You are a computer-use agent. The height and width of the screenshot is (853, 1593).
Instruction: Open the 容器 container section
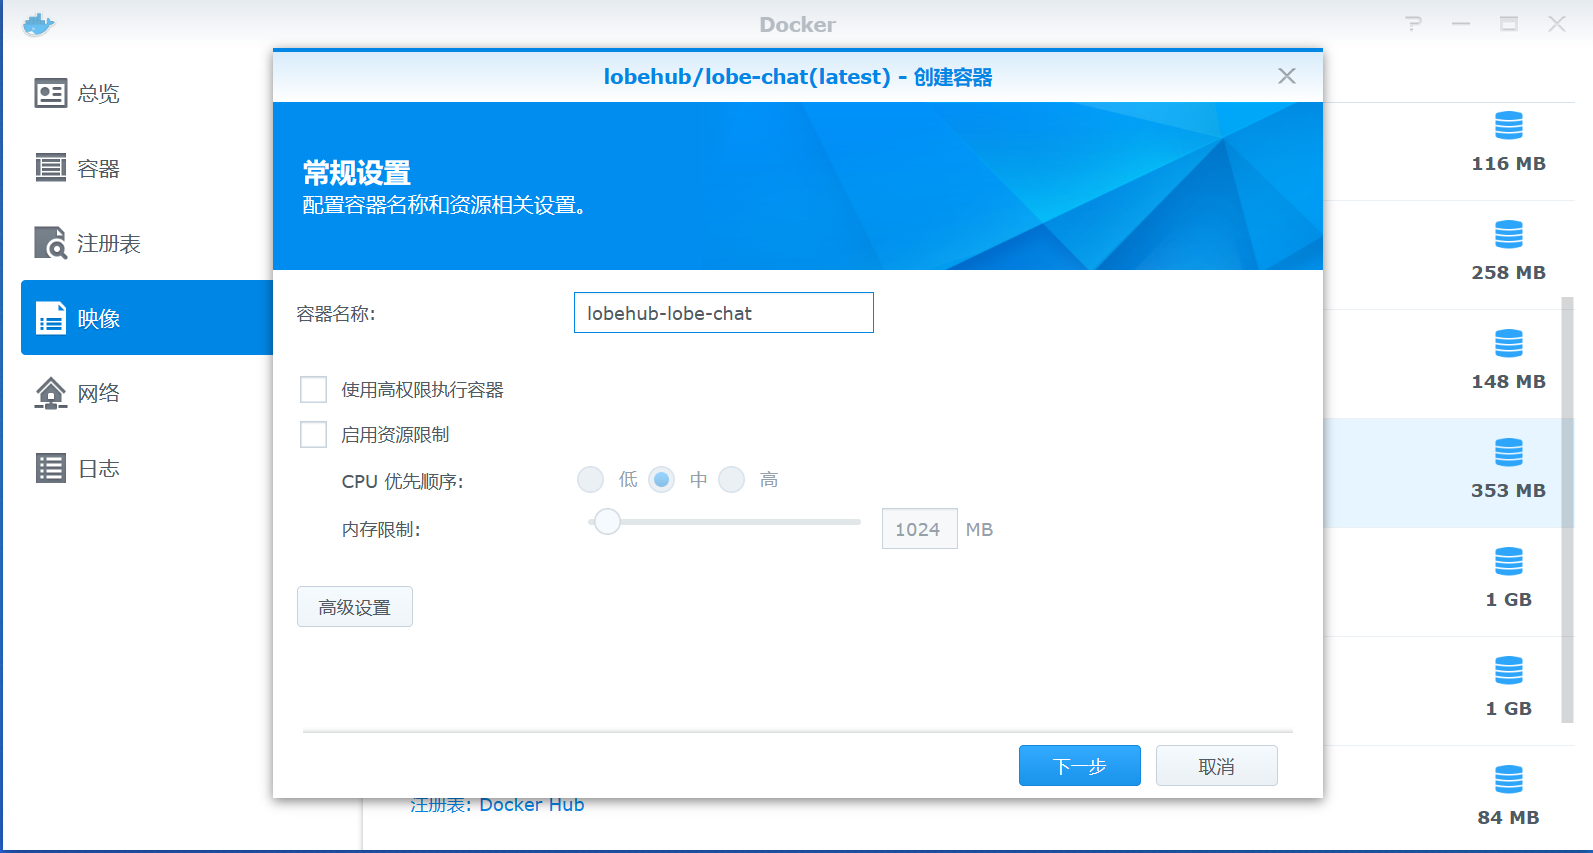50,168
